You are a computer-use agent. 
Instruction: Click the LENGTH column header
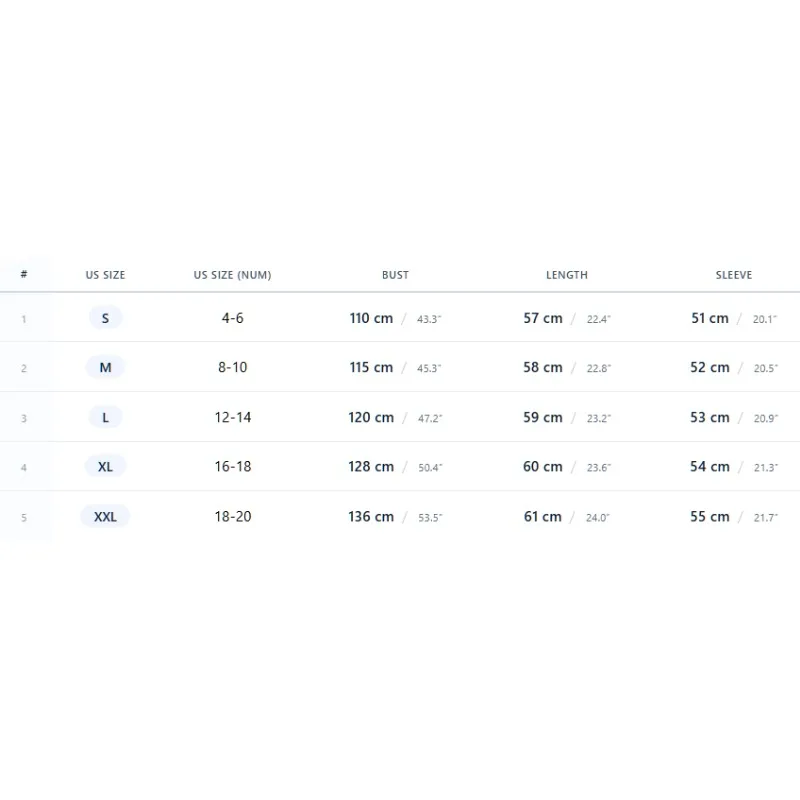[x=567, y=275]
